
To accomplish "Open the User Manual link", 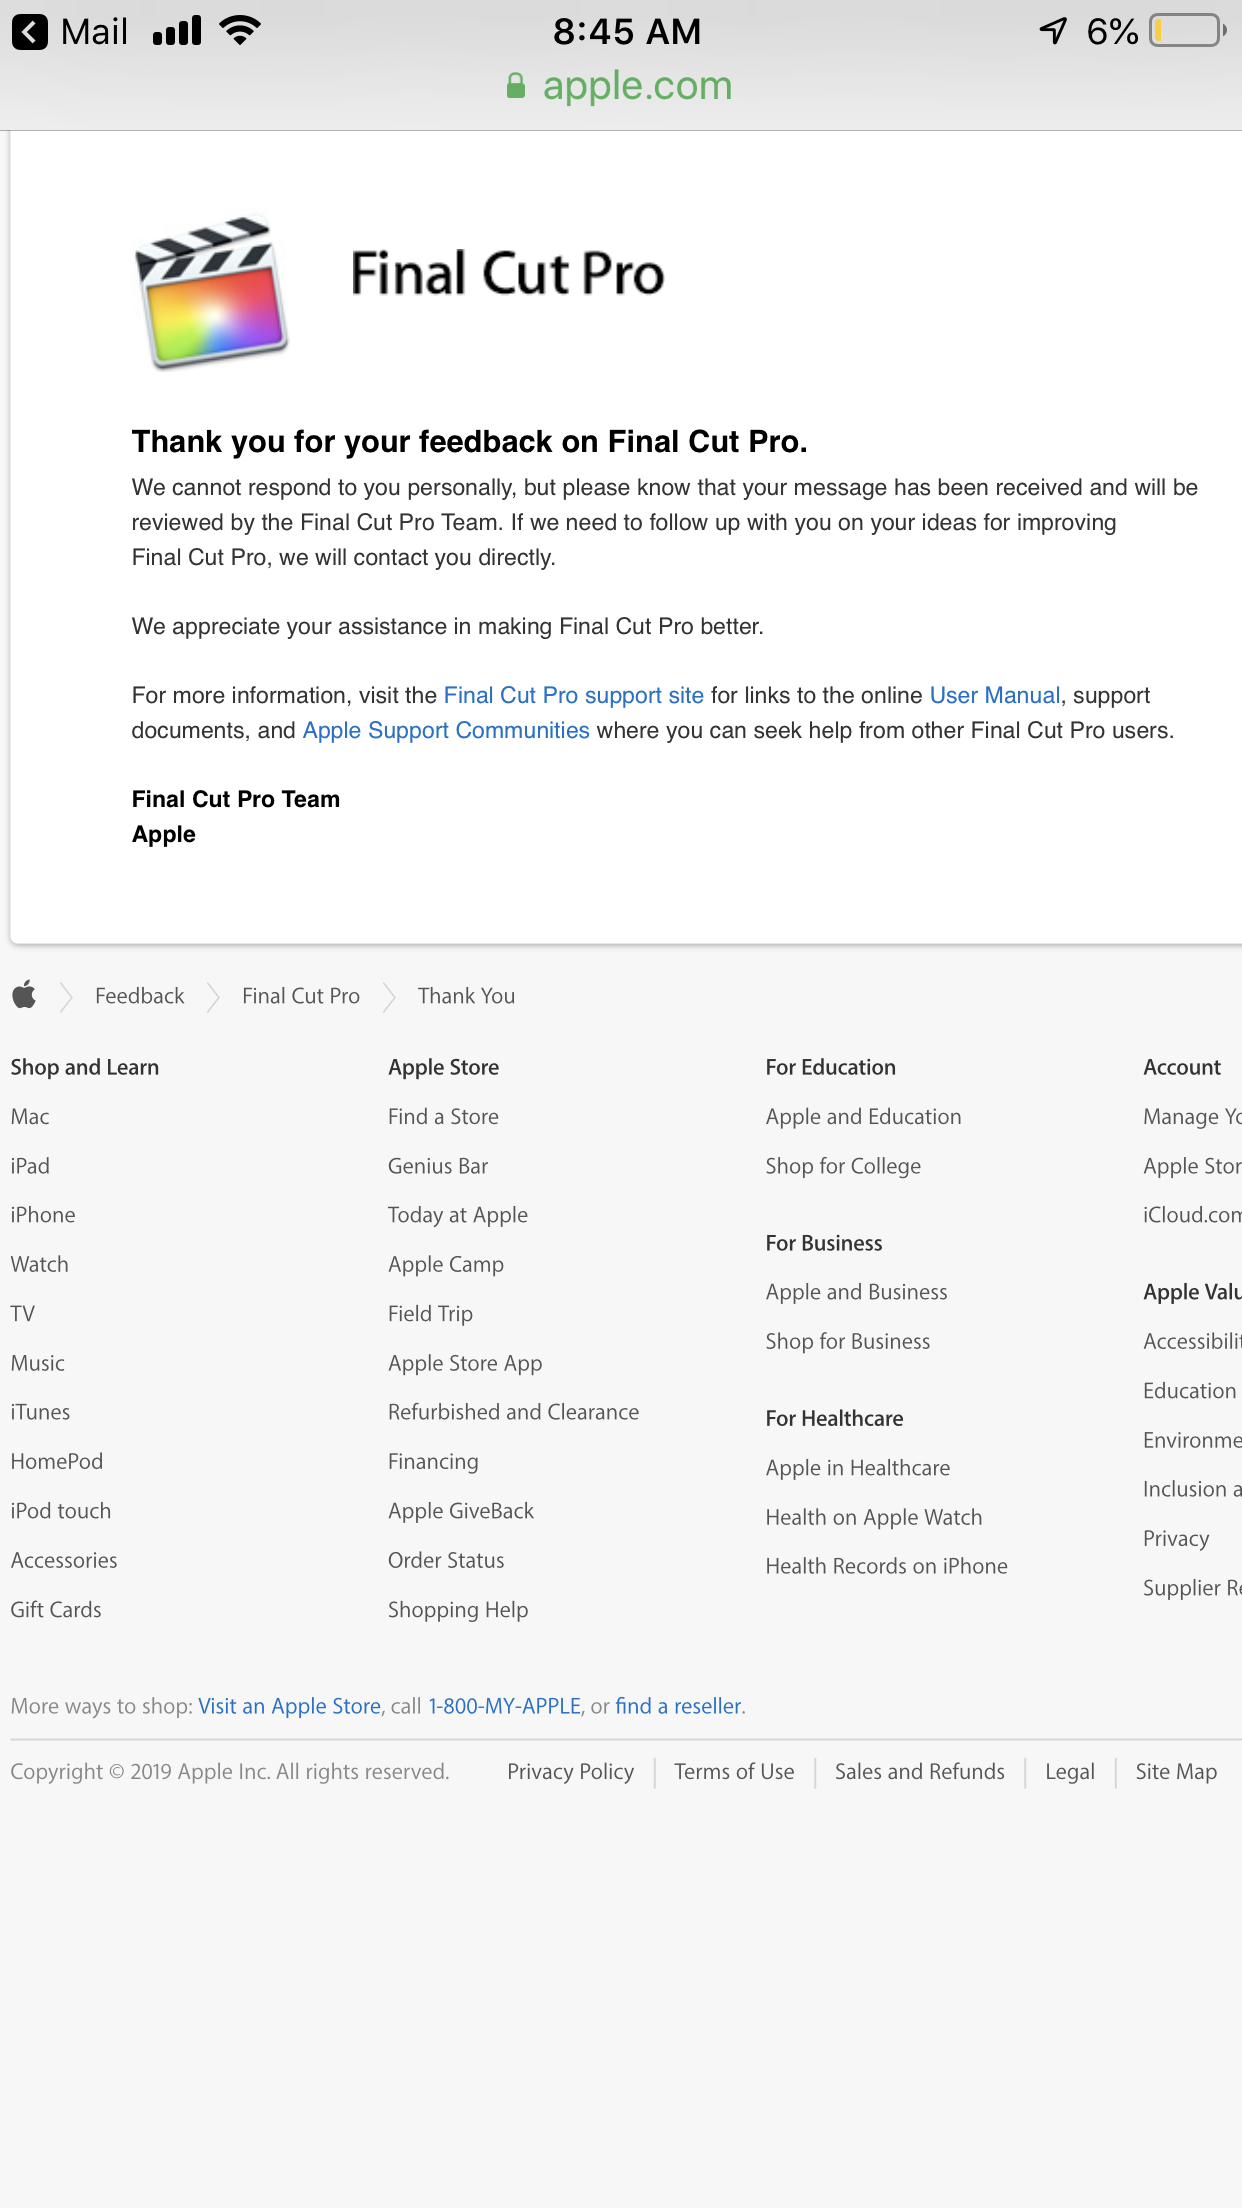I will coord(994,695).
